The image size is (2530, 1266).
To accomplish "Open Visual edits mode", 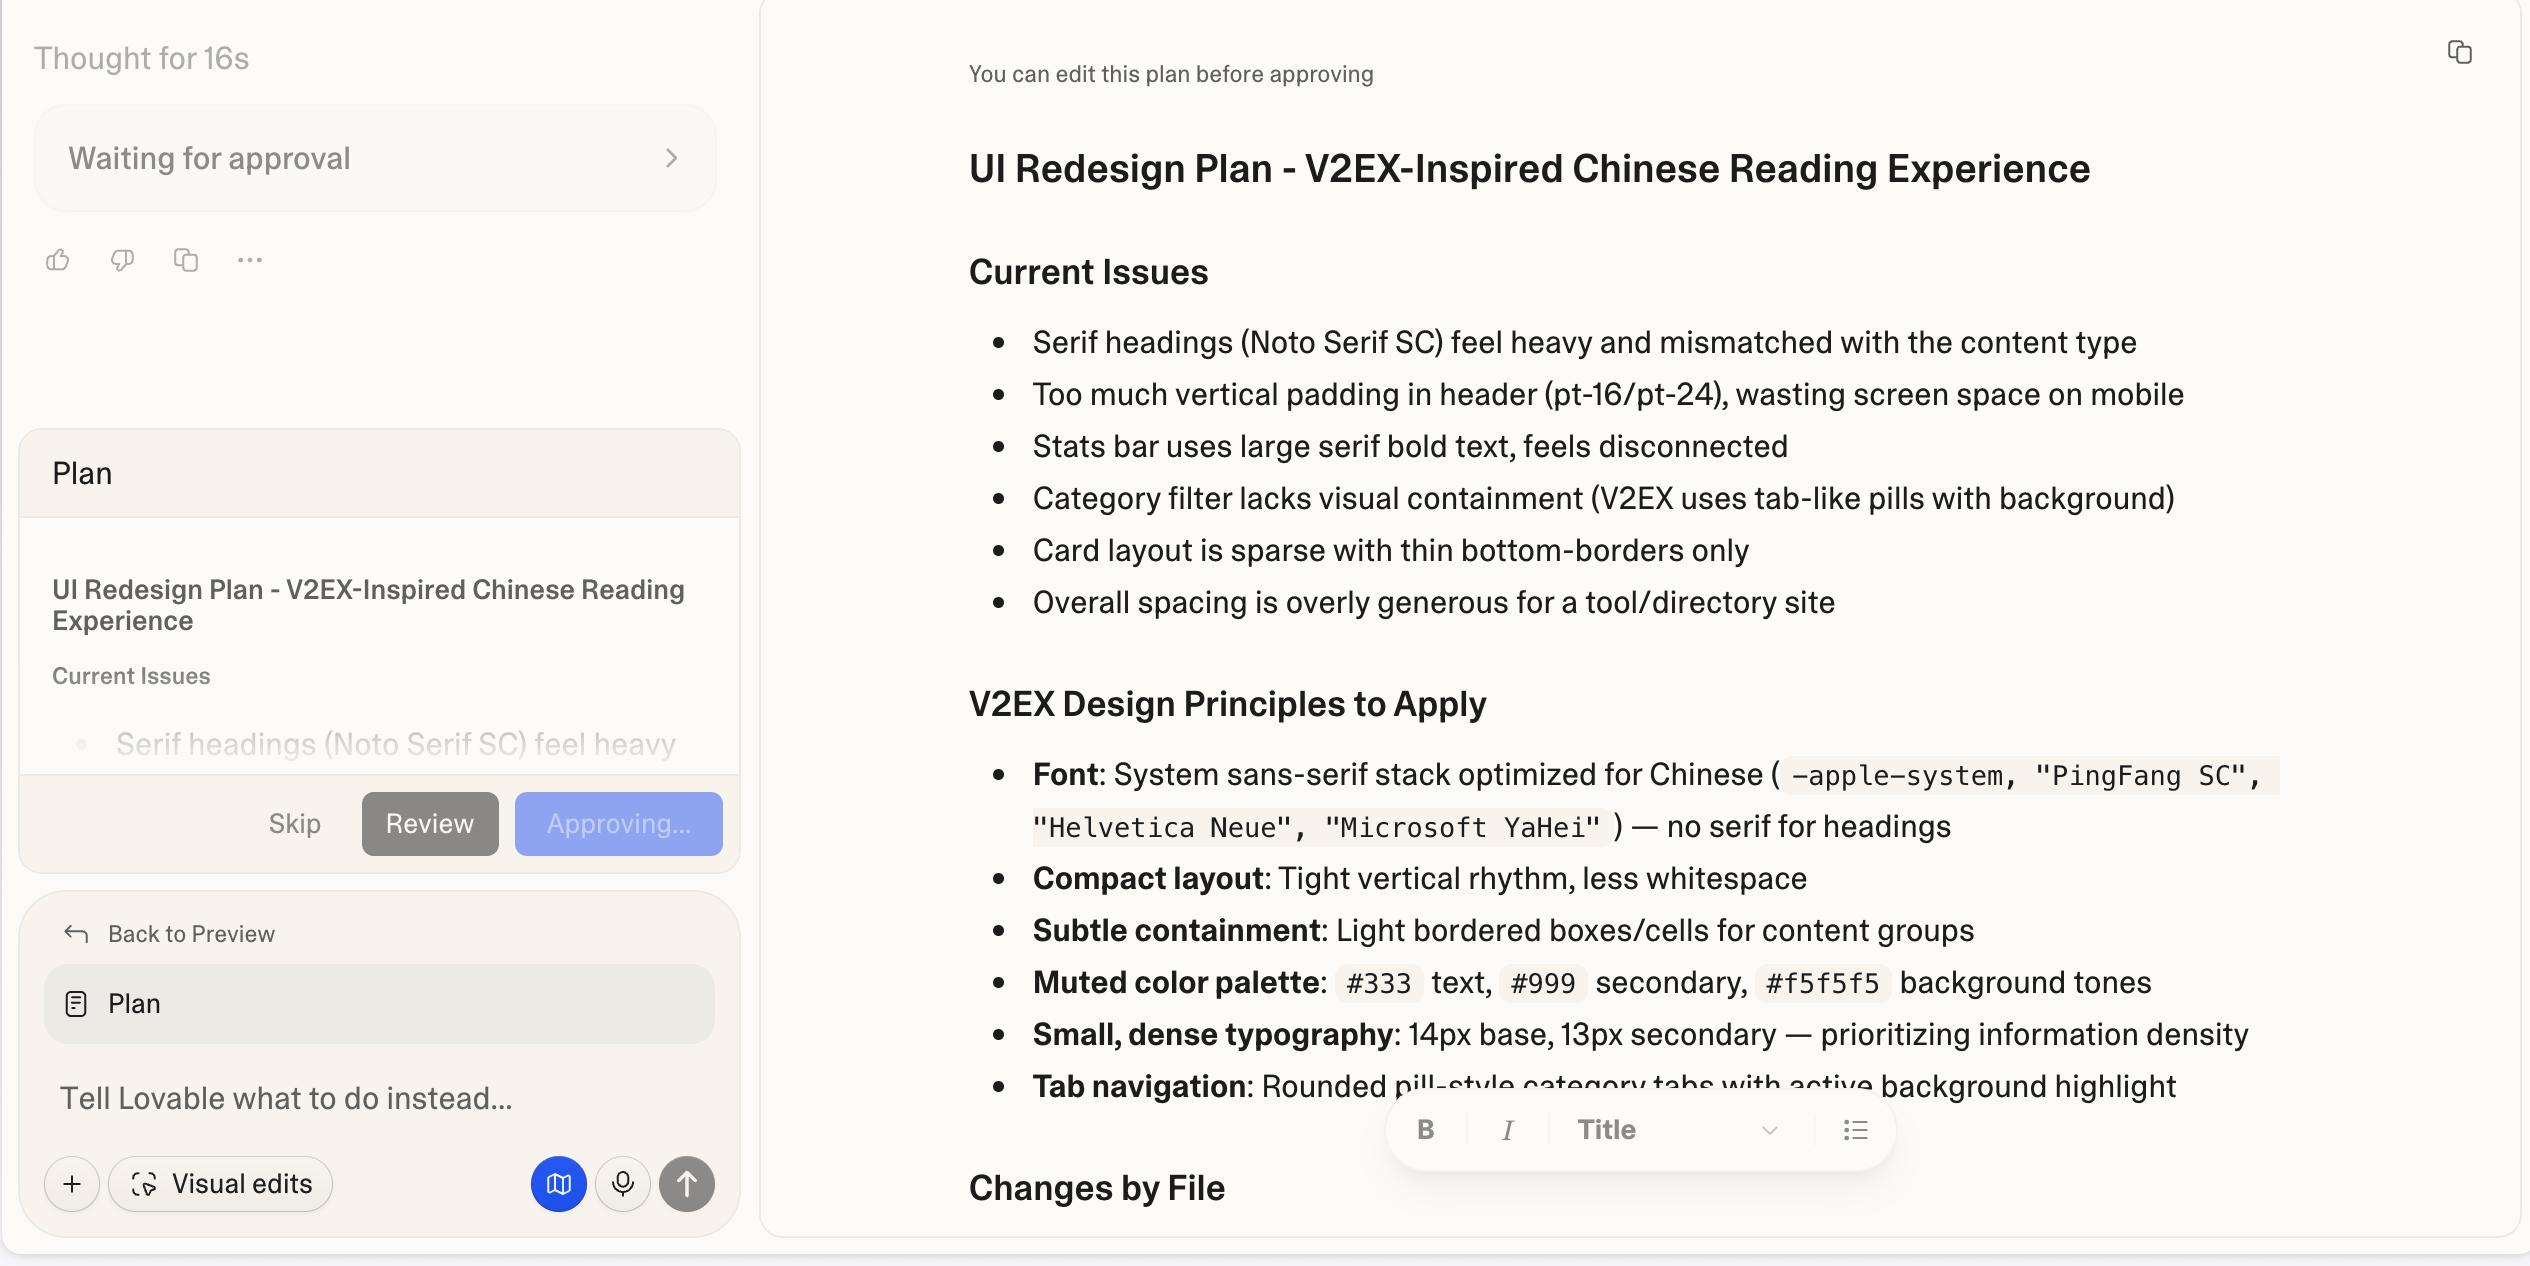I will [x=221, y=1184].
